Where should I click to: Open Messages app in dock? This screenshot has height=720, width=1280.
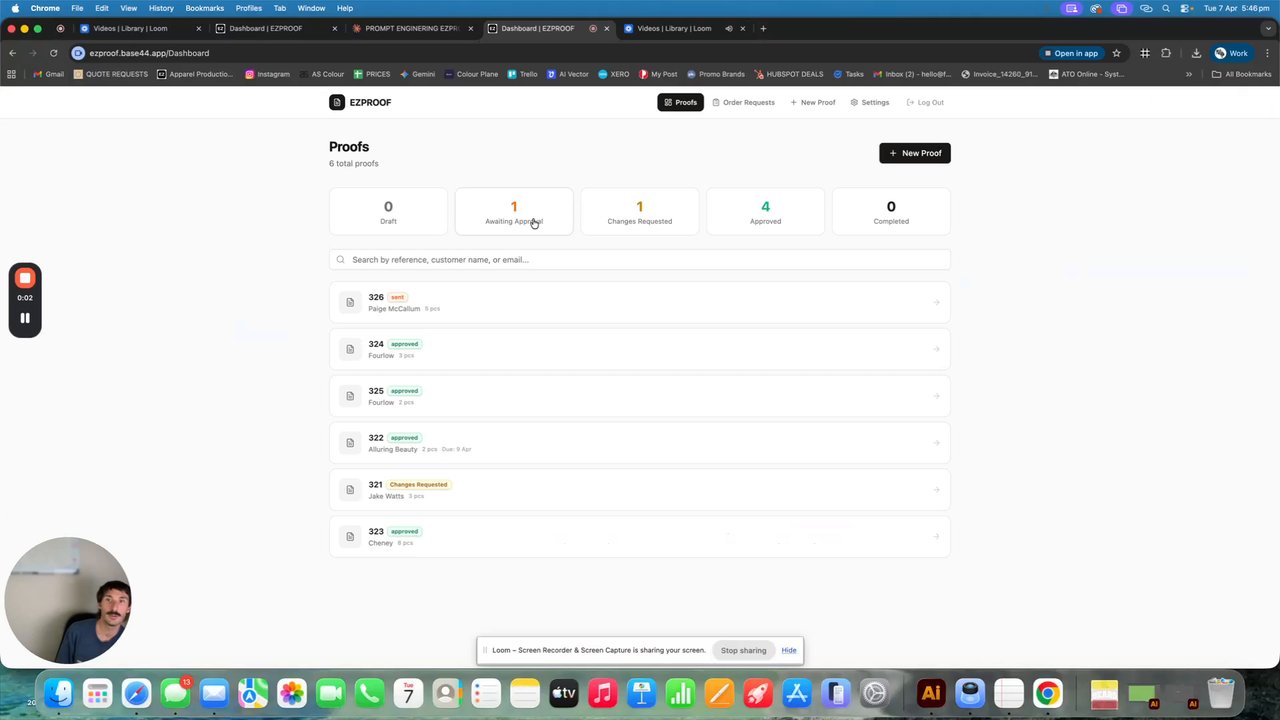(x=175, y=693)
